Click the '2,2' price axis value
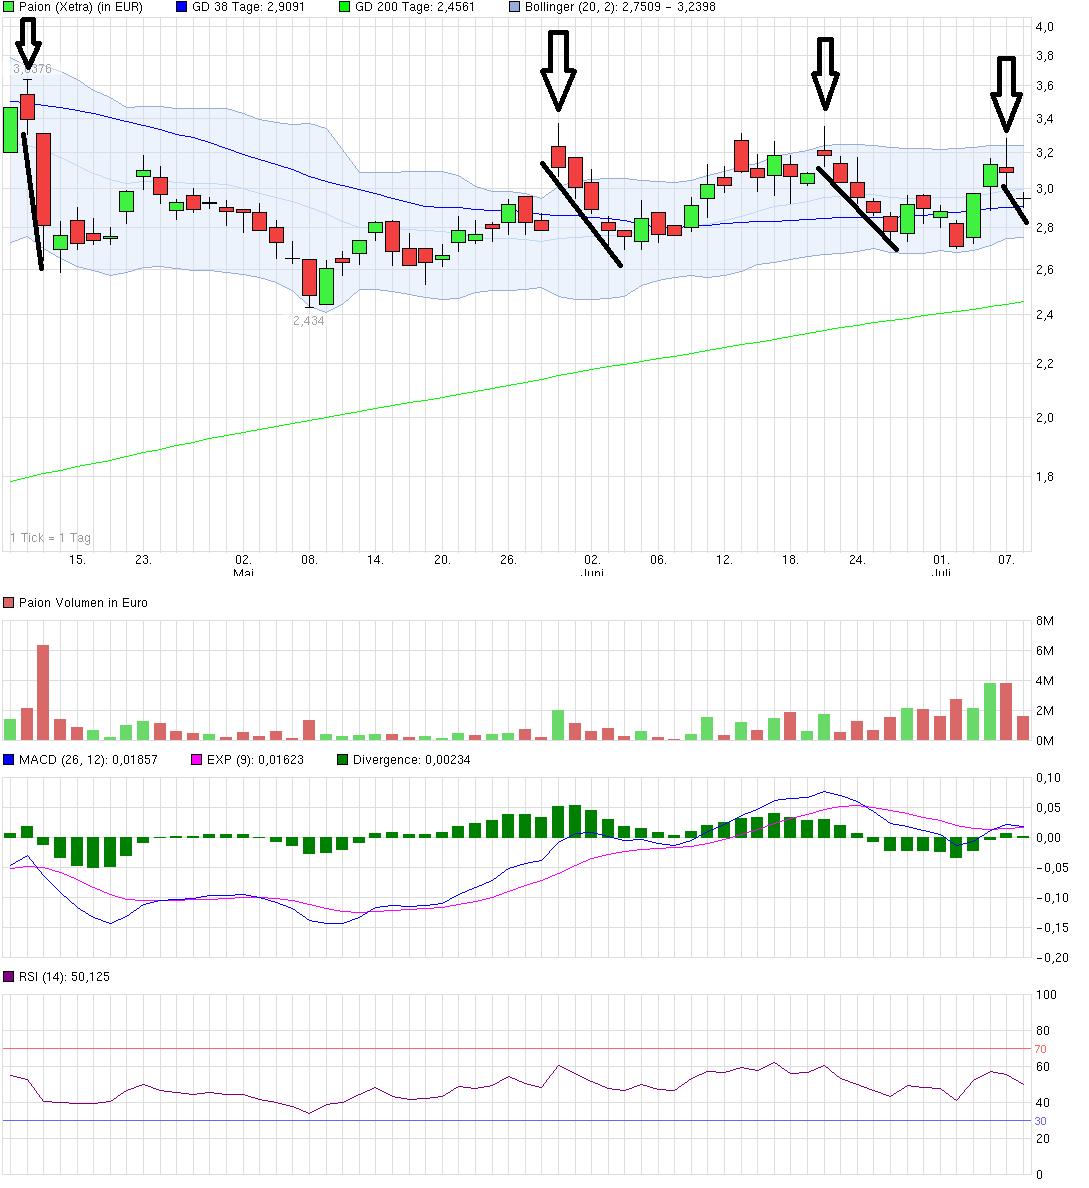This screenshot has height=1188, width=1089. click(x=1044, y=364)
